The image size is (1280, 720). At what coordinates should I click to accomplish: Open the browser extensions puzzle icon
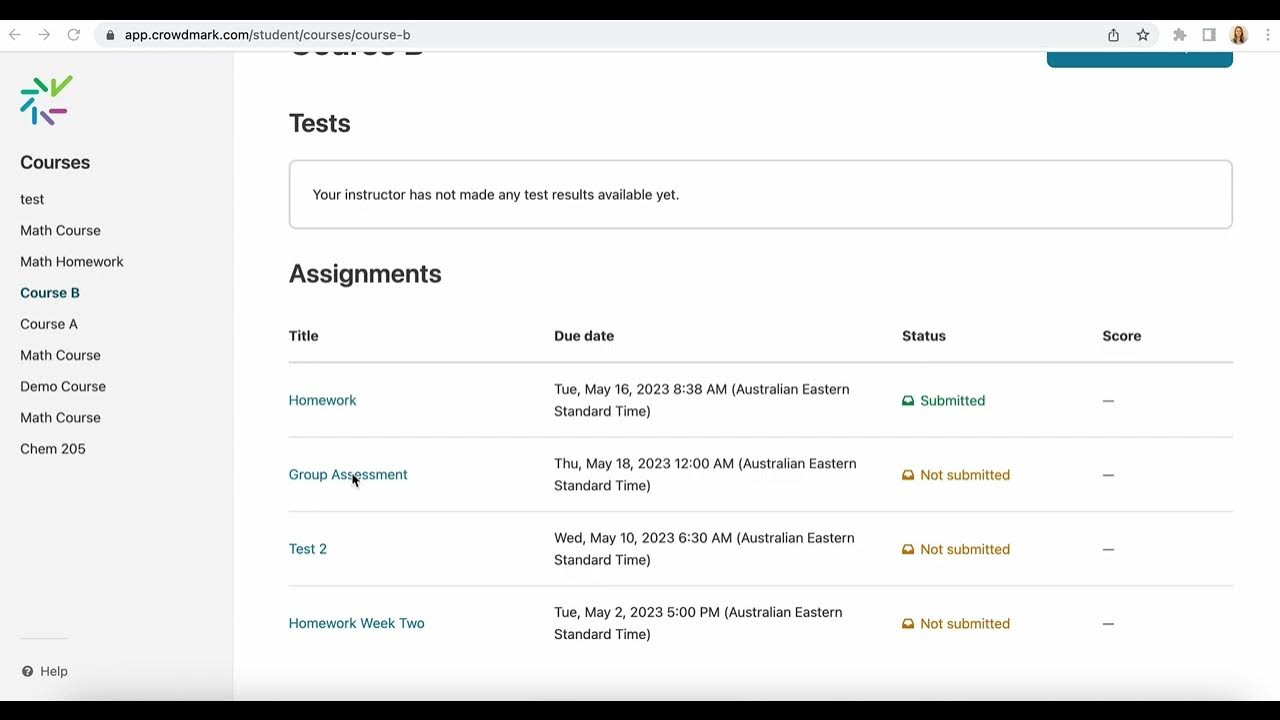point(1179,35)
